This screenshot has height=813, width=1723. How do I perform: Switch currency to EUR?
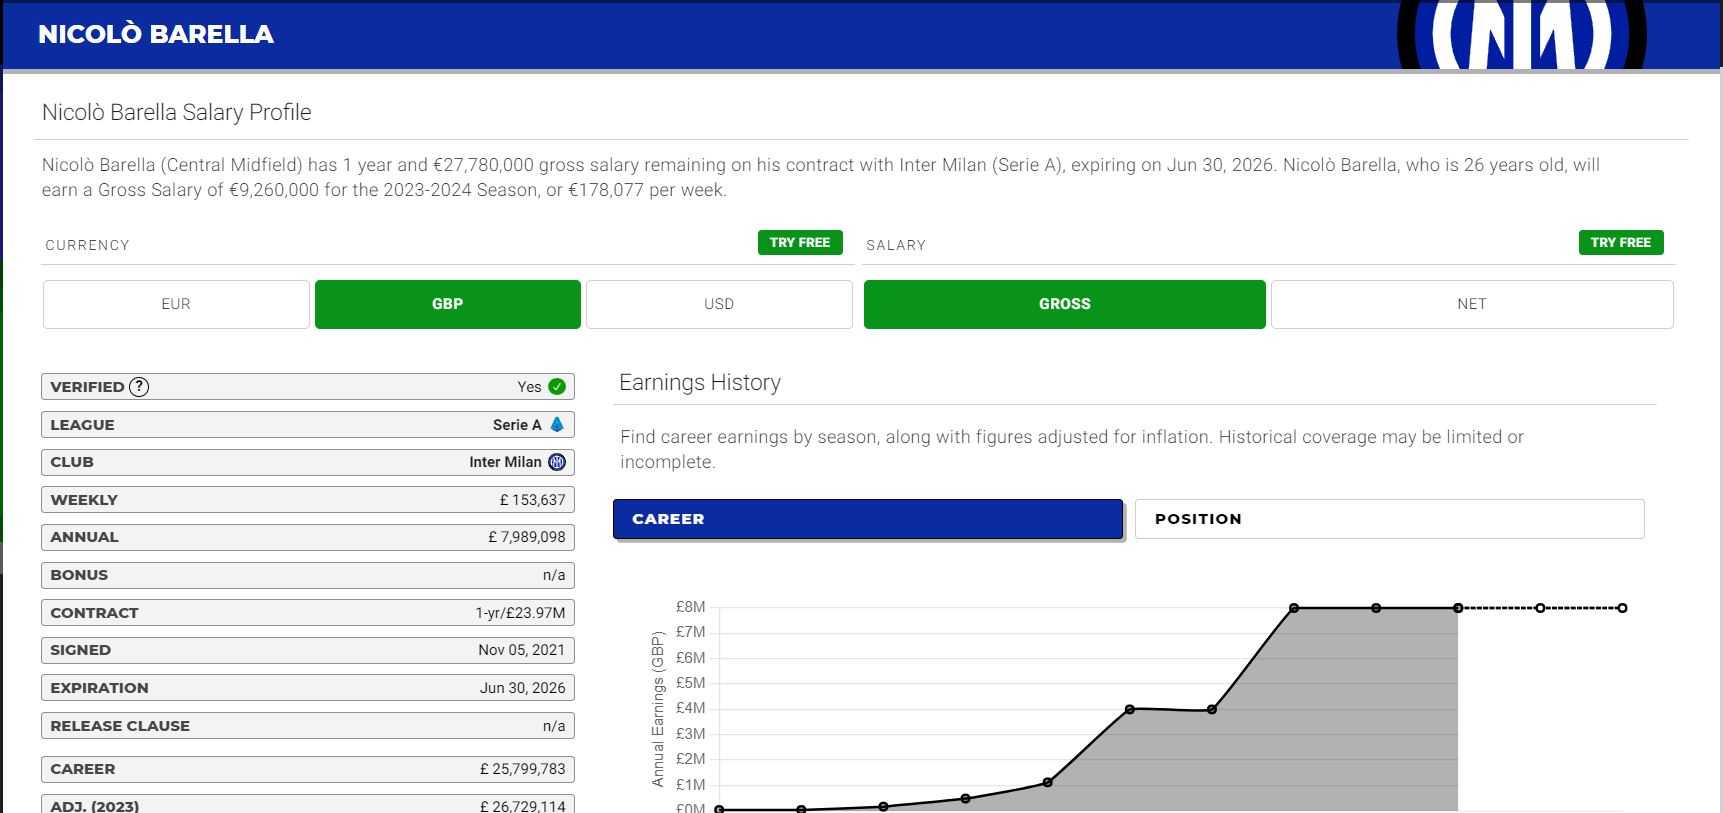(176, 304)
